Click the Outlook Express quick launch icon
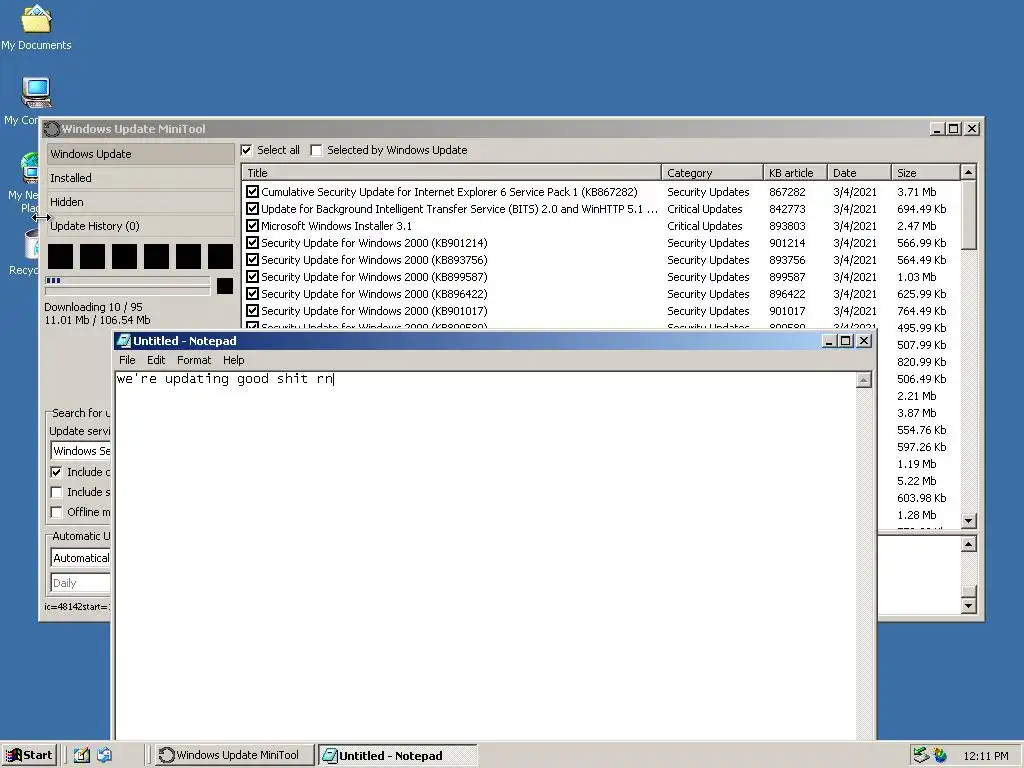This screenshot has width=1024, height=768. point(104,755)
